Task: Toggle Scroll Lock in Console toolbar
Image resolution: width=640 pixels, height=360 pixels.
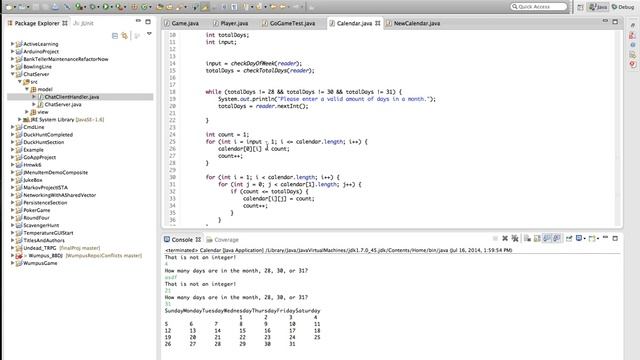Action: click(537, 238)
